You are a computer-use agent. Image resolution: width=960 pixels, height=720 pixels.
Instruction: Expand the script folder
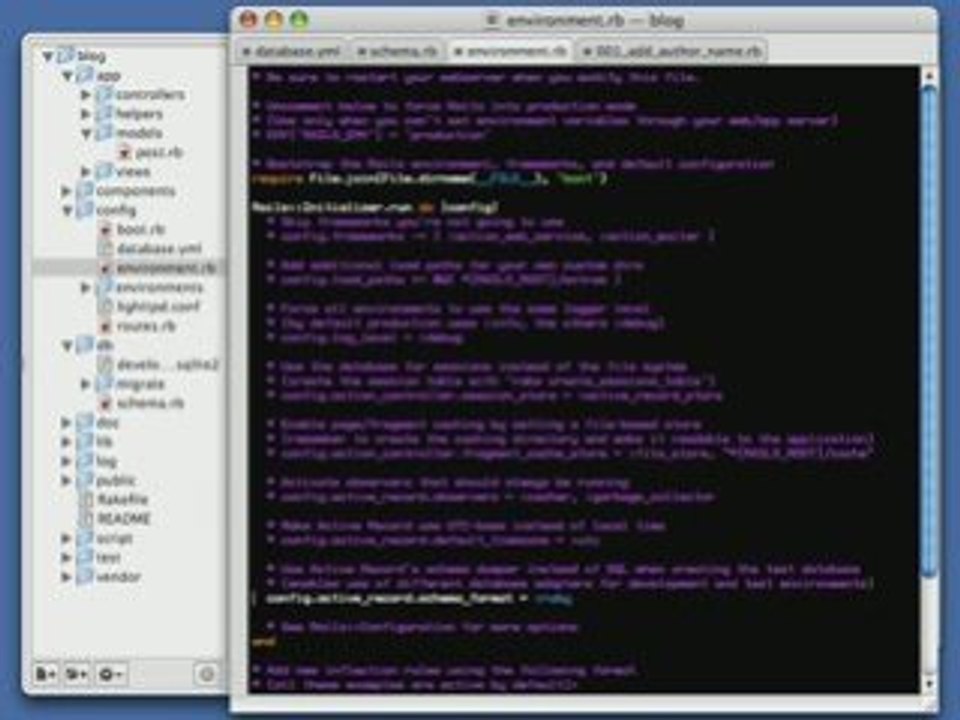point(66,539)
